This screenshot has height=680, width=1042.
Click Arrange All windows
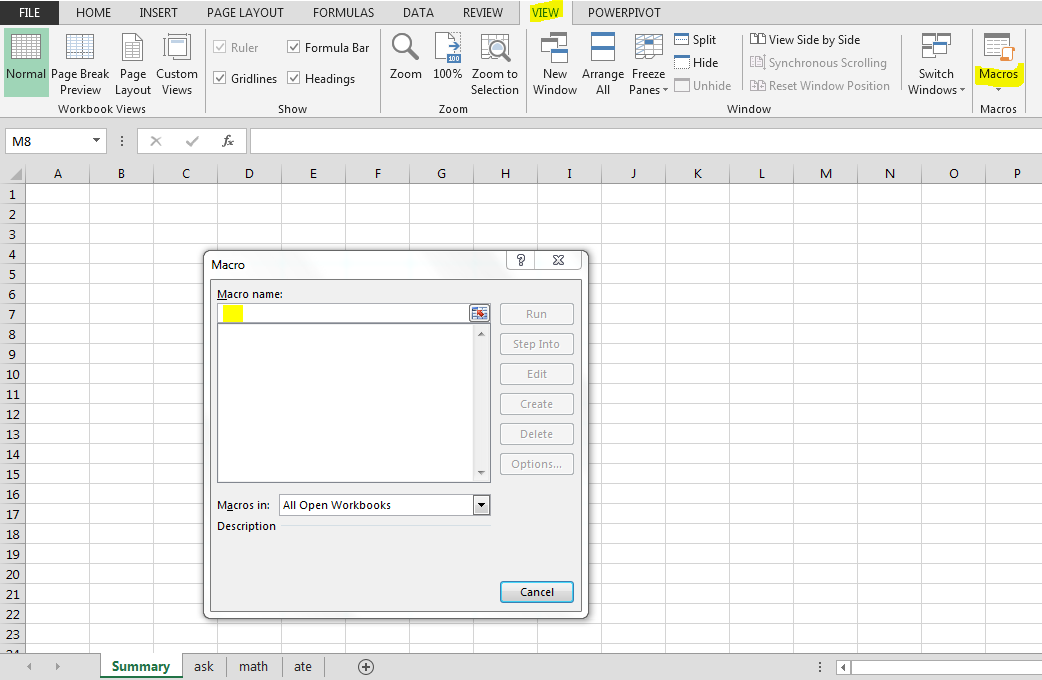pyautogui.click(x=603, y=63)
